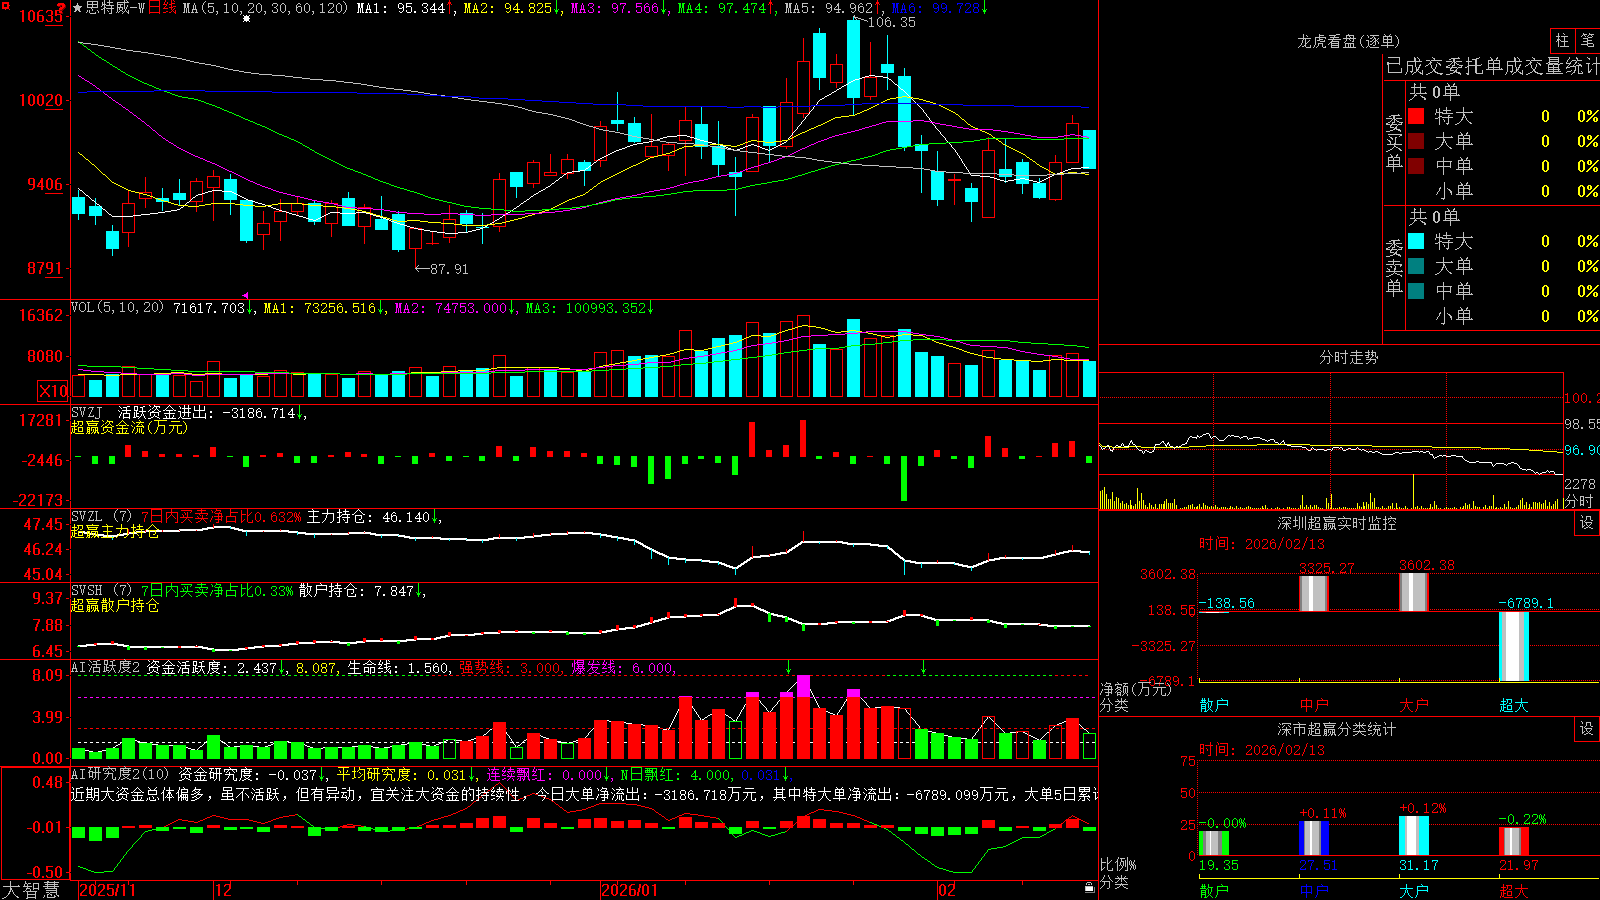Click the red 特大 swatch under 委买单
Image resolution: width=1600 pixels, height=900 pixels.
click(x=1416, y=116)
